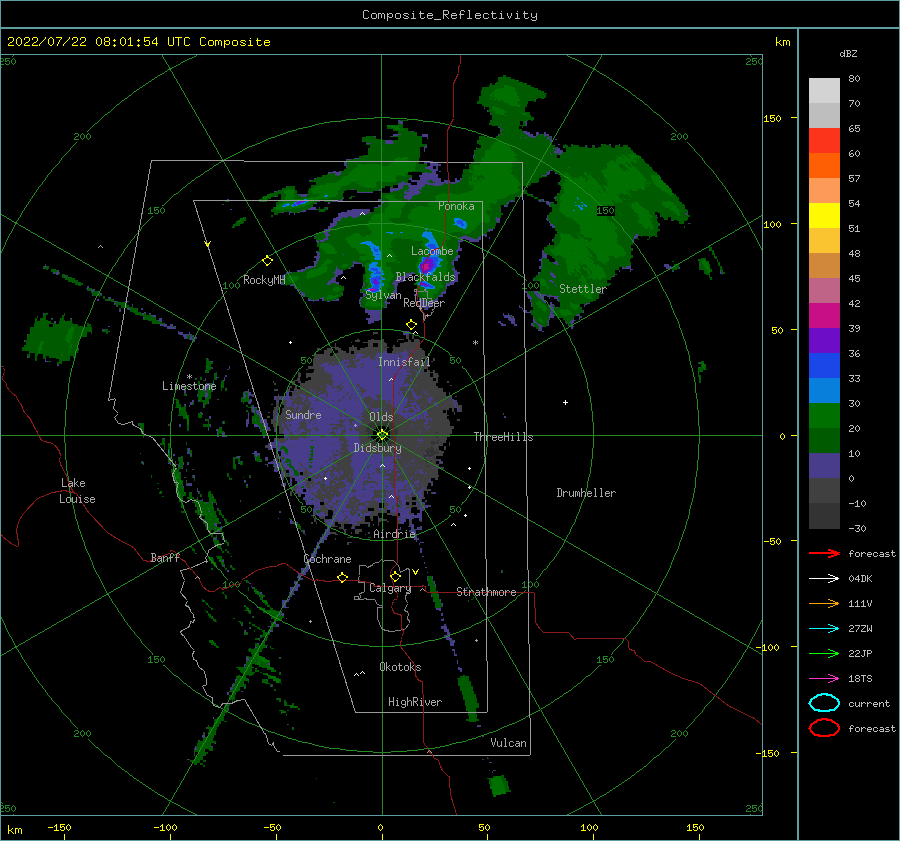
Task: Click the Okotoks city label
Action: (x=400, y=667)
